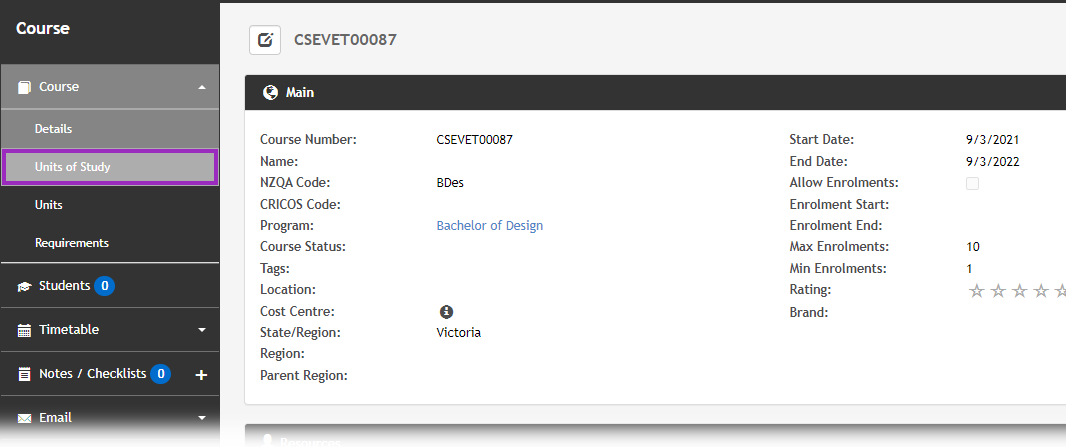
Task: Set rating to two stars
Action: [998, 291]
